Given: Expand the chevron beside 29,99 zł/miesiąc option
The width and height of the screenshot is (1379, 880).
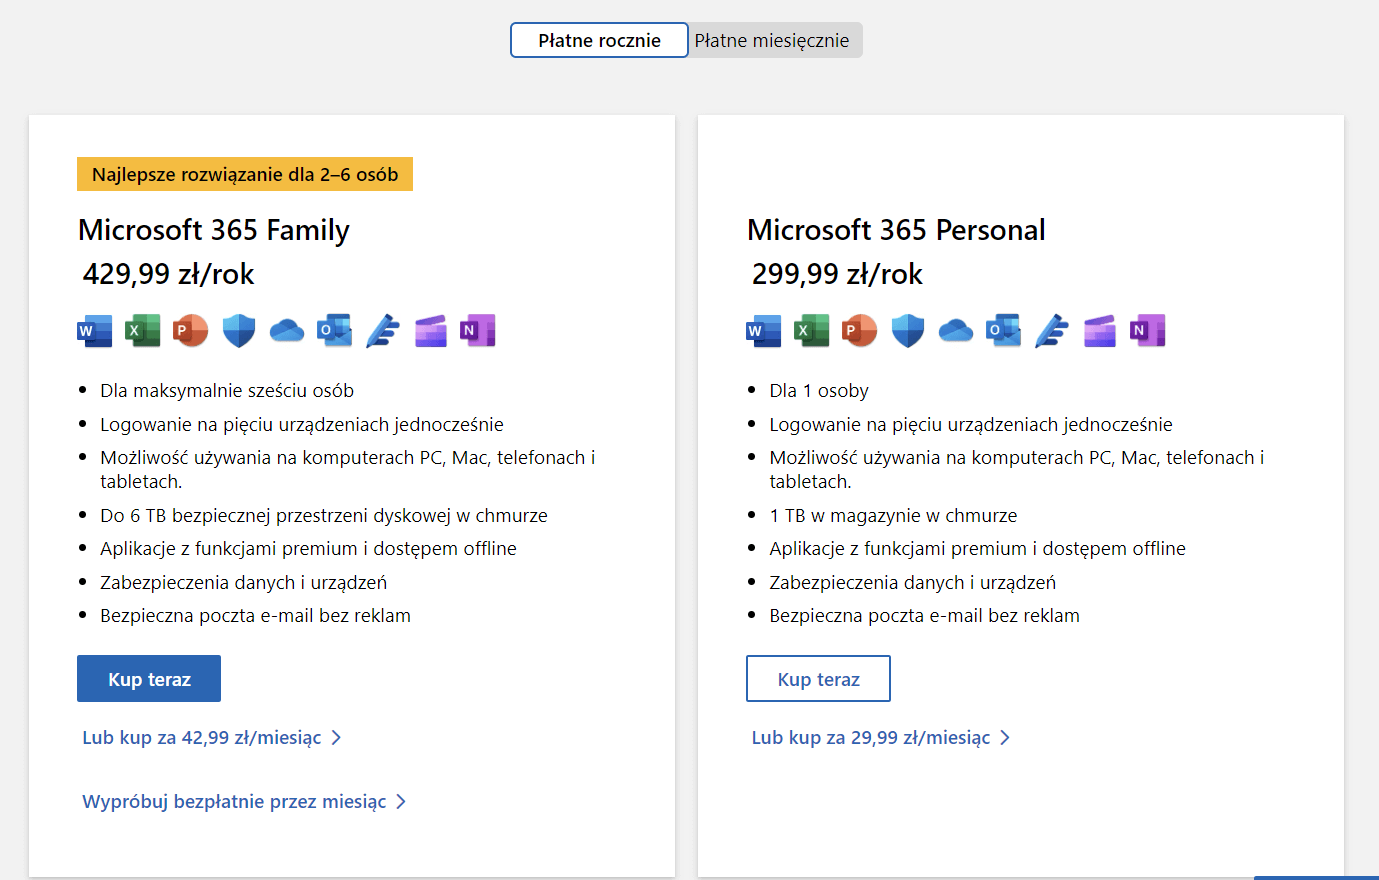Looking at the screenshot, I should [1006, 737].
